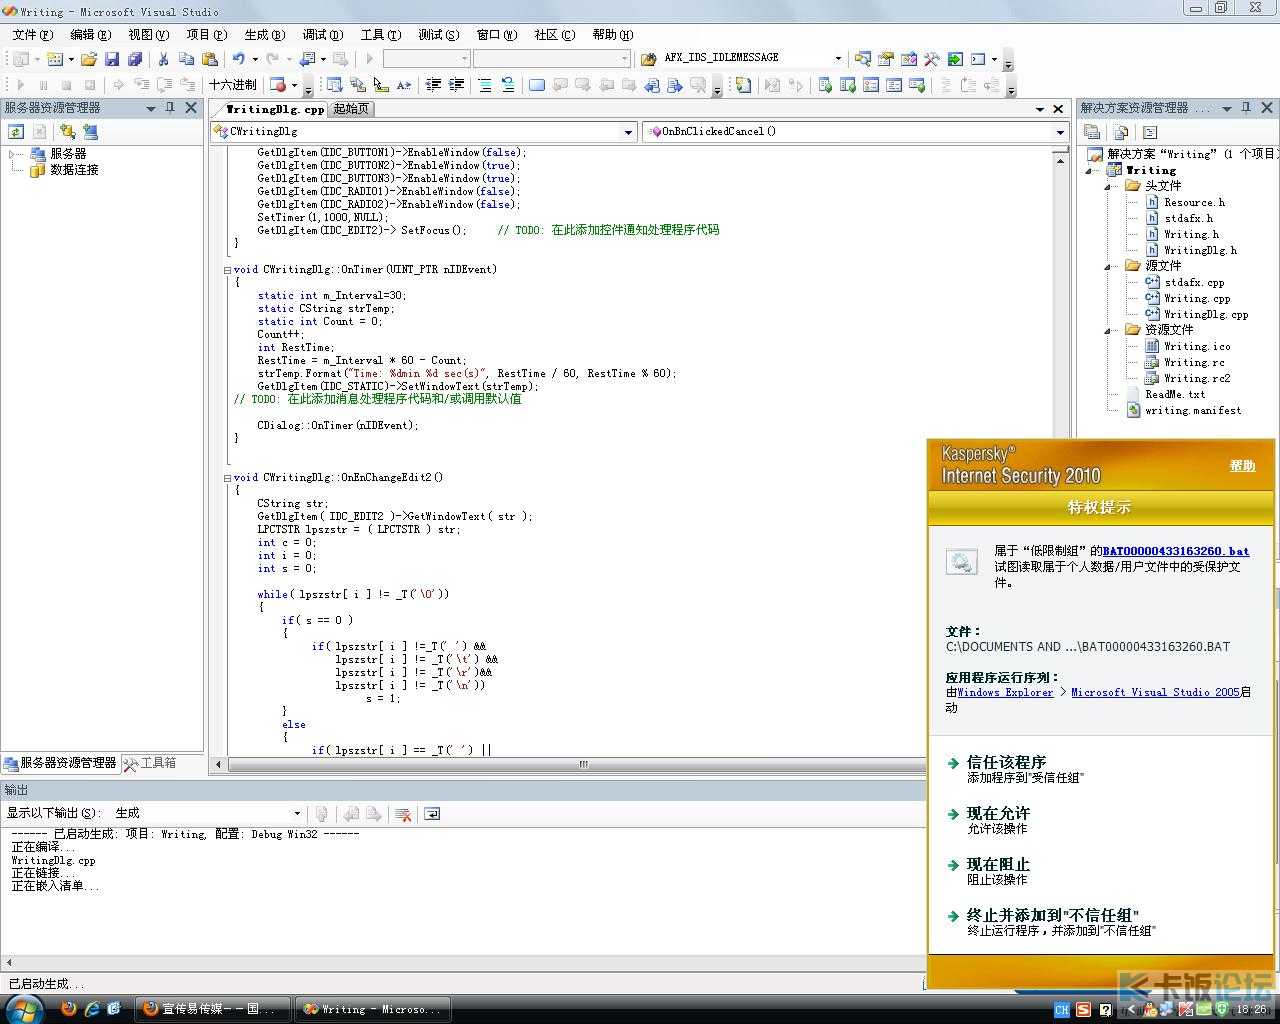Click Connect to Server icon in Server Explorer
Viewport: 1280px width, 1024px height.
(x=90, y=131)
